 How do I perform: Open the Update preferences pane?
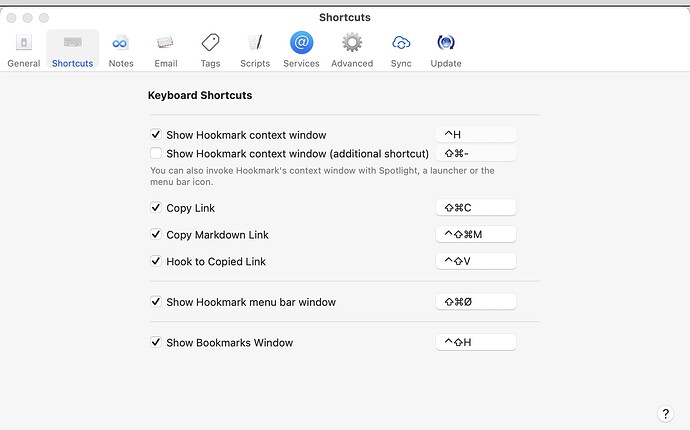[x=446, y=50]
